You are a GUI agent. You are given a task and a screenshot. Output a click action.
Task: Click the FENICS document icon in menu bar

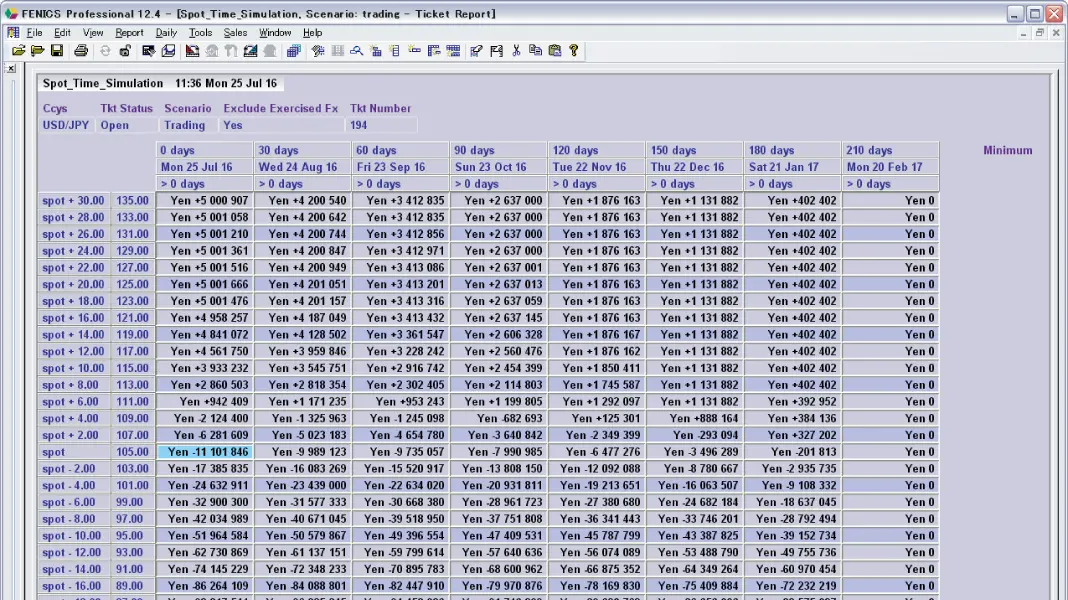point(13,32)
